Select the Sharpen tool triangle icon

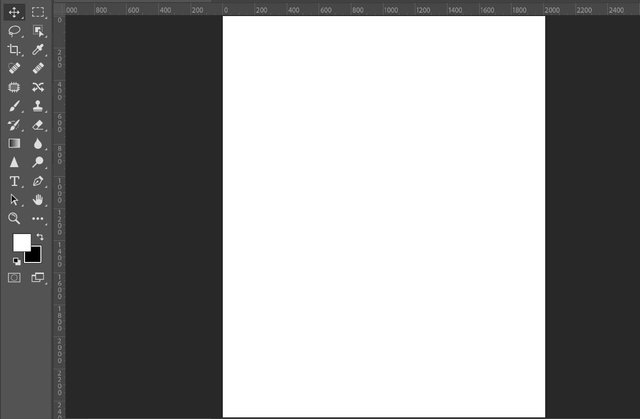14,162
